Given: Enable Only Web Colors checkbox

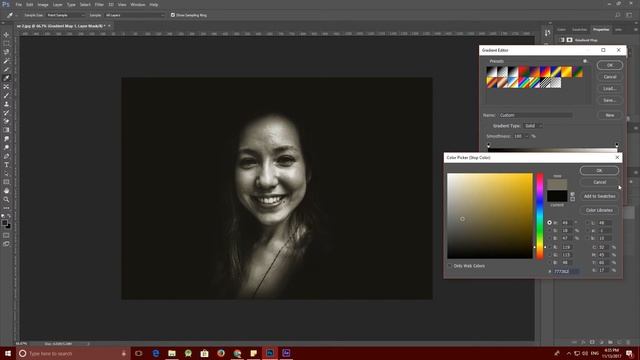Looking at the screenshot, I should click(x=450, y=266).
